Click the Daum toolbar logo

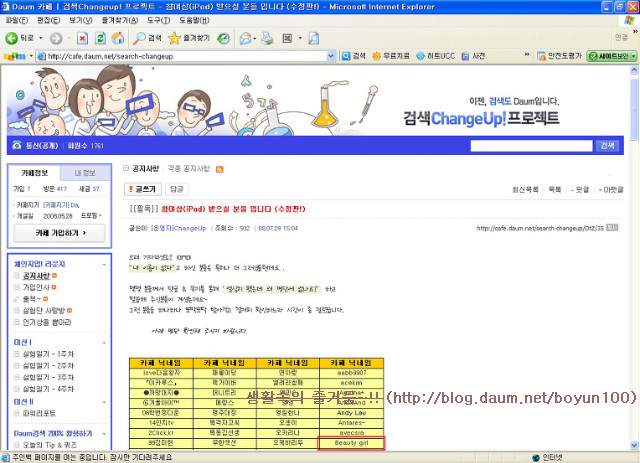pos(15,56)
